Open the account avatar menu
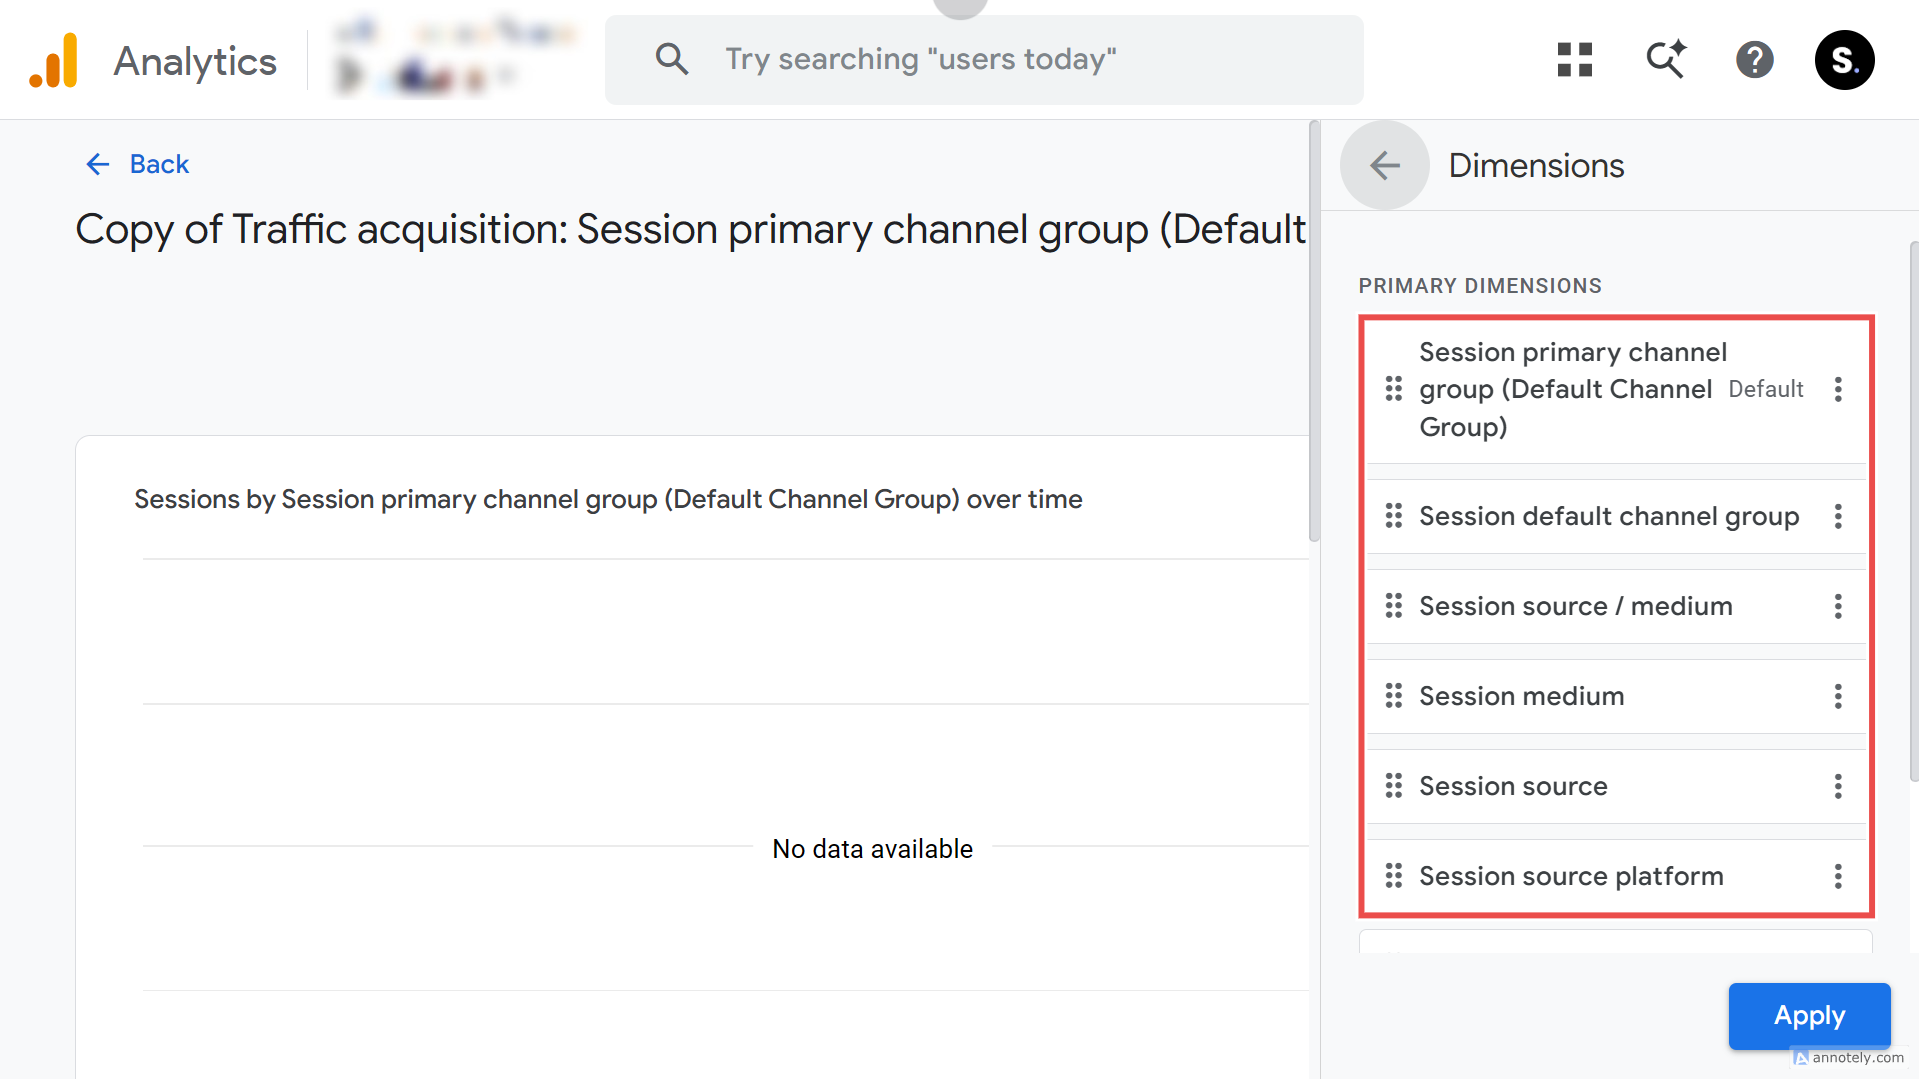 point(1844,60)
